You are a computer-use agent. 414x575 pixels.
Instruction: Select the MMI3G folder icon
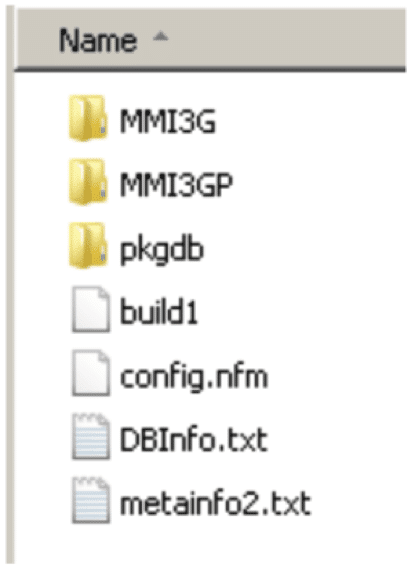coord(88,118)
